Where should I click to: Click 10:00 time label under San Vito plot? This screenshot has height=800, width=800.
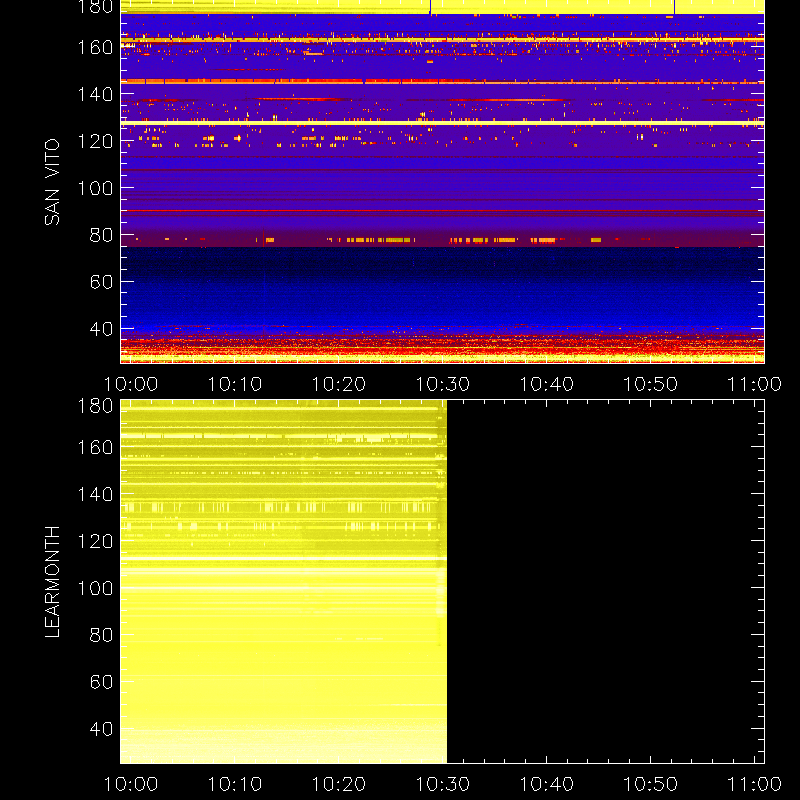[131, 384]
